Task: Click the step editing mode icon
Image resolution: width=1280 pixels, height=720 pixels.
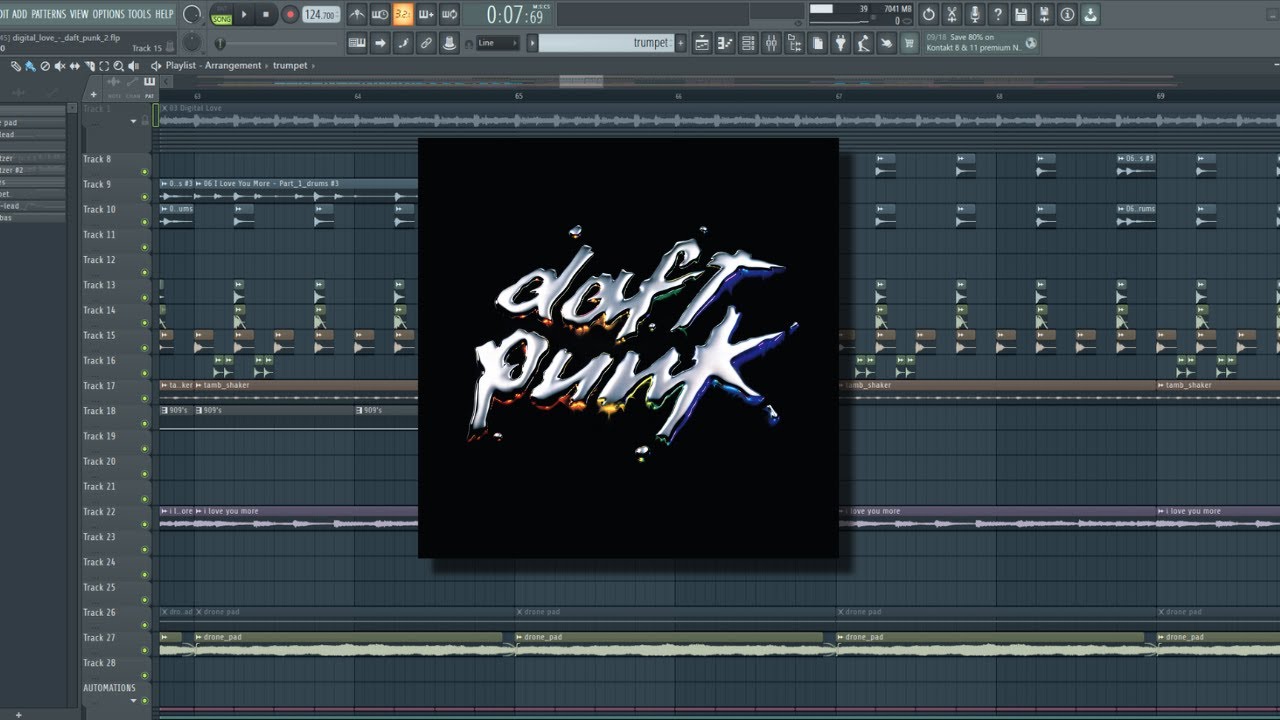Action: pyautogui.click(x=403, y=43)
